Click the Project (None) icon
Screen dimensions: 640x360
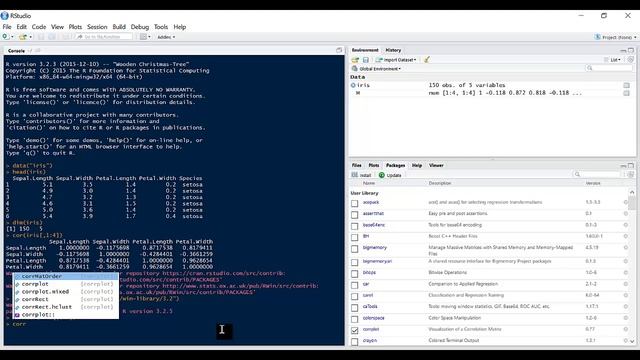(x=598, y=37)
